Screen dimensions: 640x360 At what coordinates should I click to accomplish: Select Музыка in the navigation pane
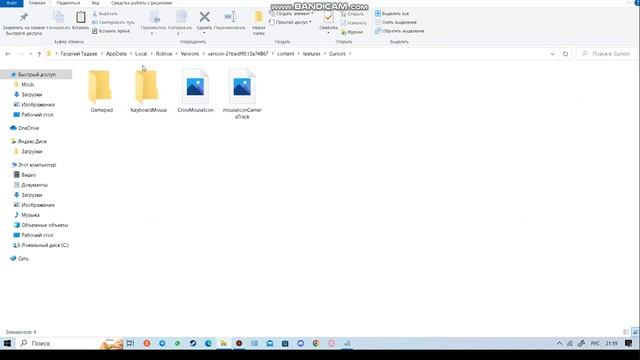31,215
